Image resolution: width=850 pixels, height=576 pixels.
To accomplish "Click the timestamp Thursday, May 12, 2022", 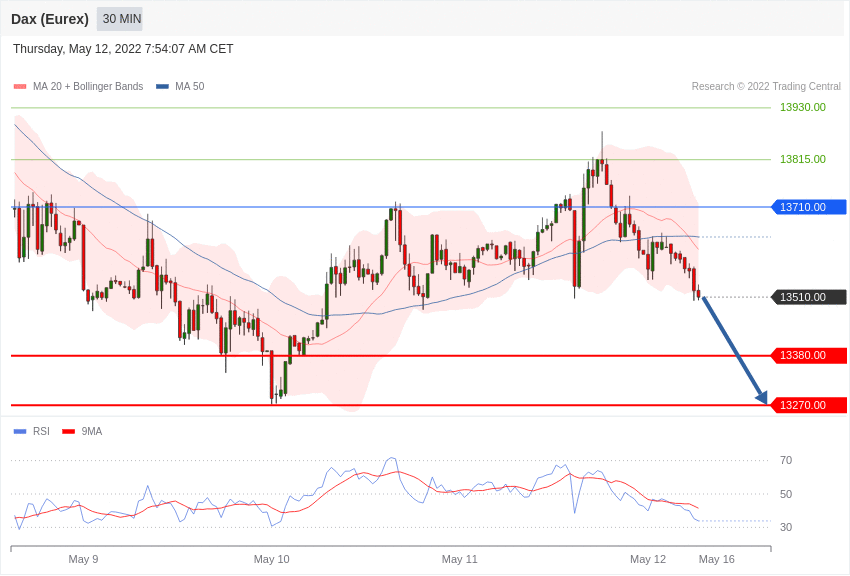I will pos(123,49).
